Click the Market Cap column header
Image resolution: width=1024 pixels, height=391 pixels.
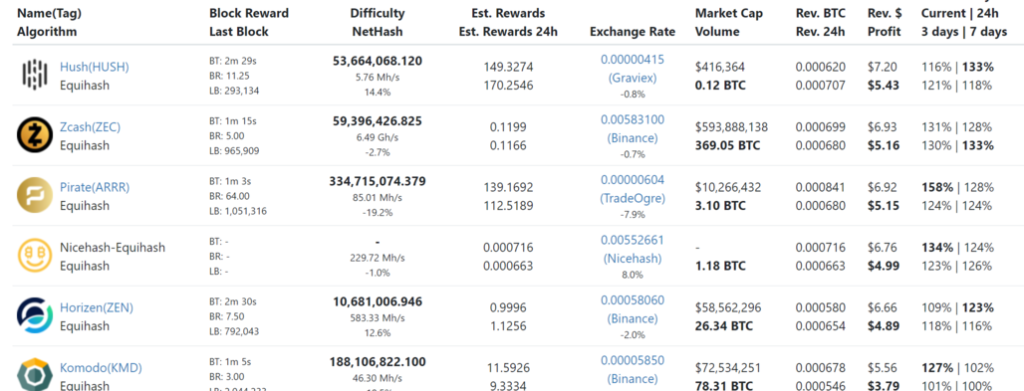(x=729, y=13)
